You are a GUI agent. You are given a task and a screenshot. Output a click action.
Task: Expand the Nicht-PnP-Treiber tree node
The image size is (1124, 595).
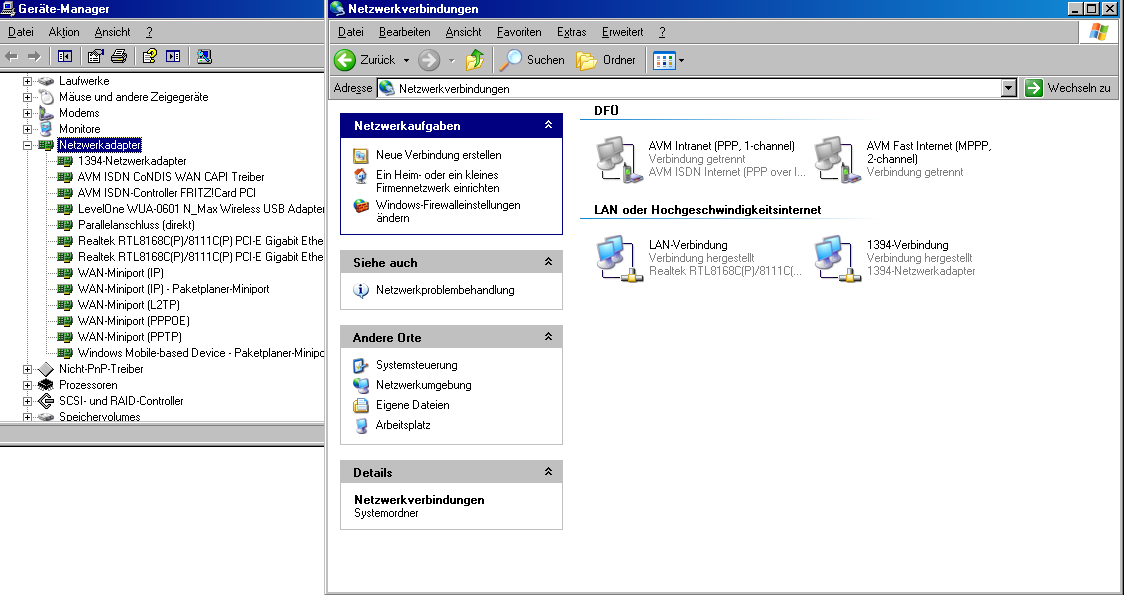(27, 369)
